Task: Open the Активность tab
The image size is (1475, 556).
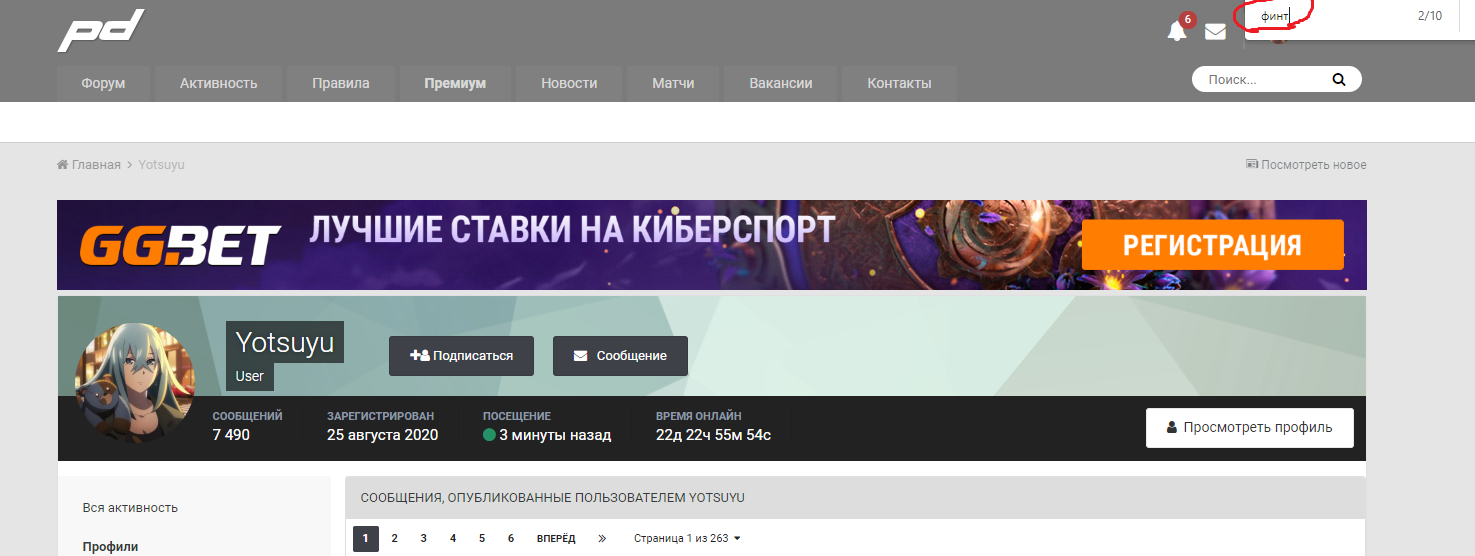Action: [x=219, y=83]
